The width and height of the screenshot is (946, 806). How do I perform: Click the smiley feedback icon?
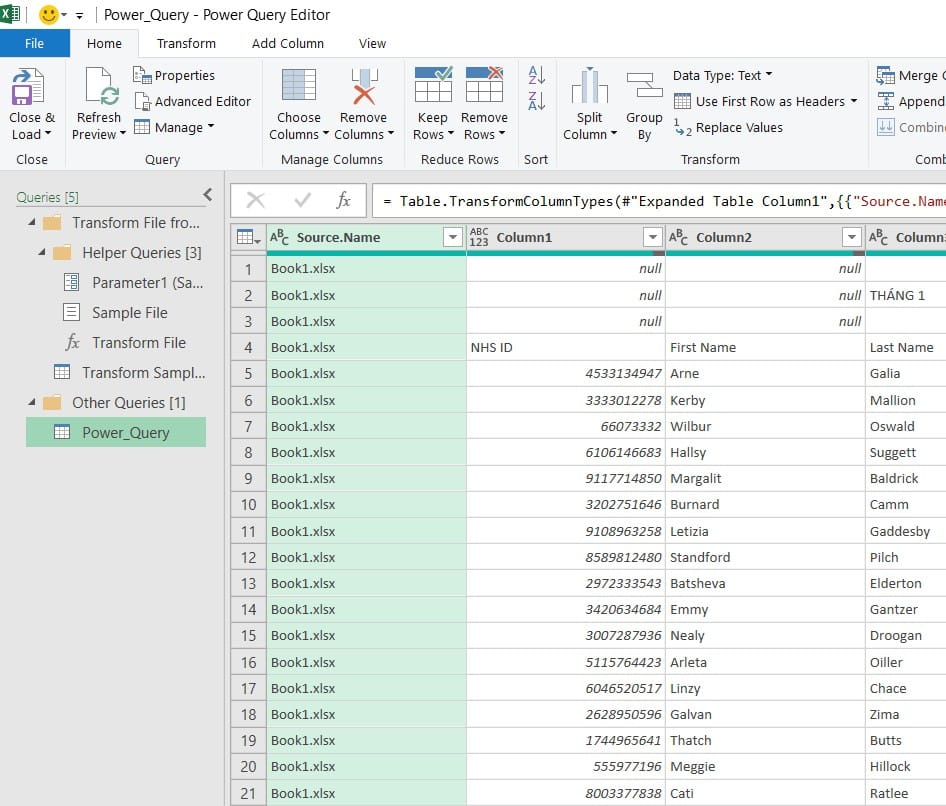[48, 14]
